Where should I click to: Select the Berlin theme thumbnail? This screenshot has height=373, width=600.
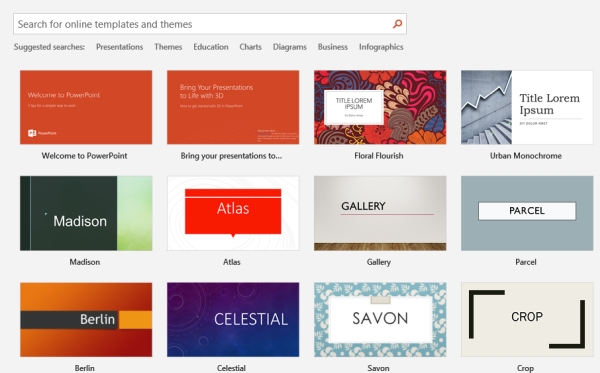pyautogui.click(x=86, y=320)
